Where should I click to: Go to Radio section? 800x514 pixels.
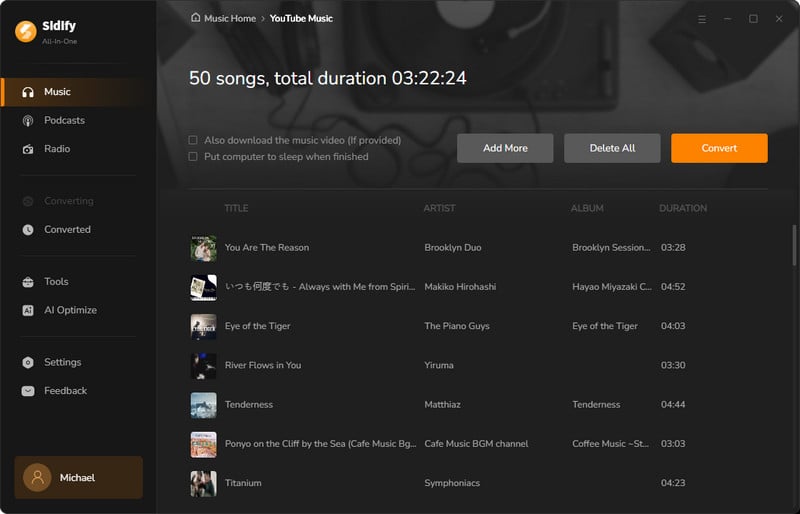coord(80,149)
